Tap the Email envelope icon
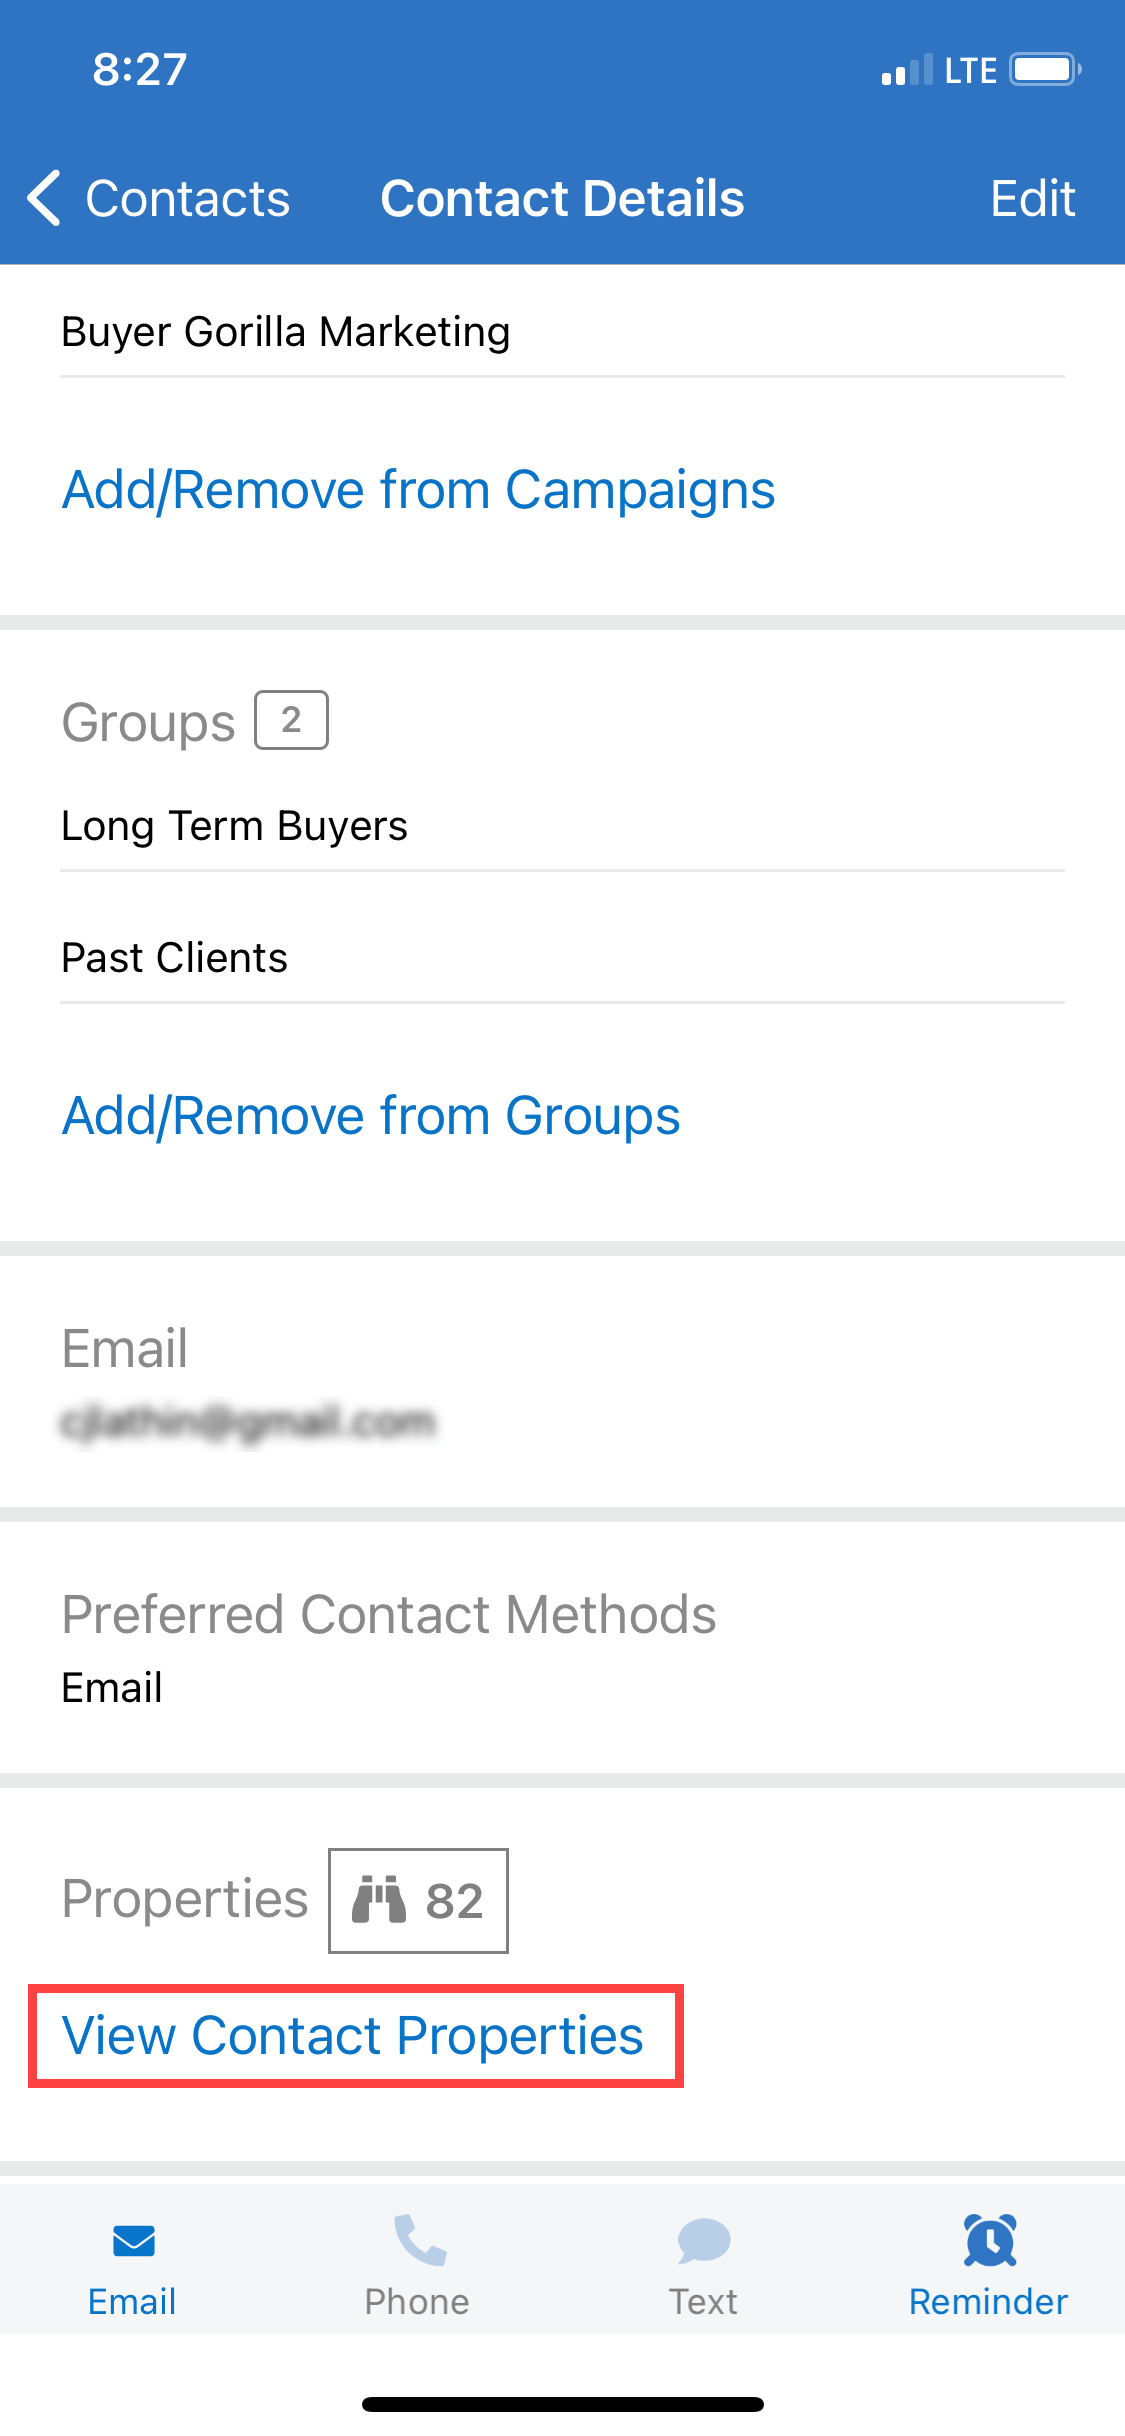1125x2436 pixels. 134,2241
